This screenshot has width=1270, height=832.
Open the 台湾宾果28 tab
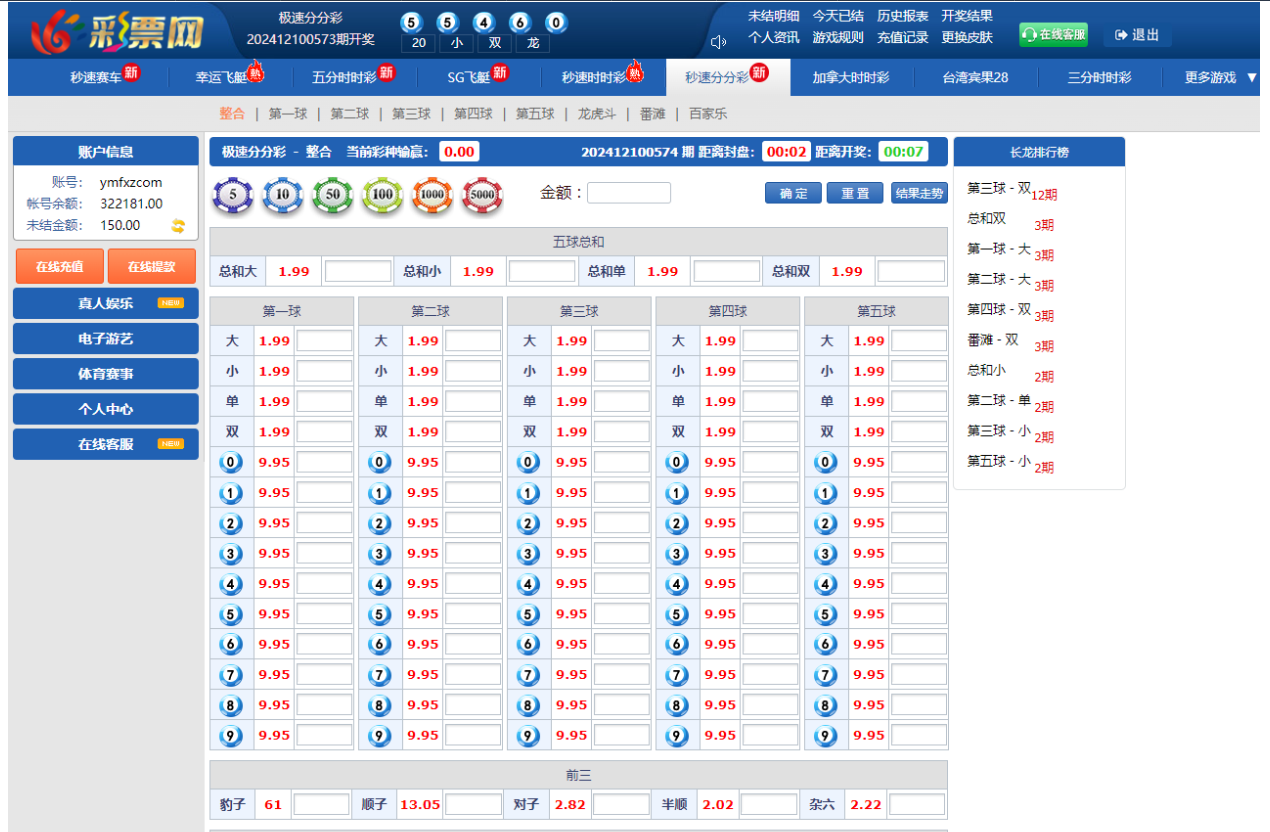(975, 77)
